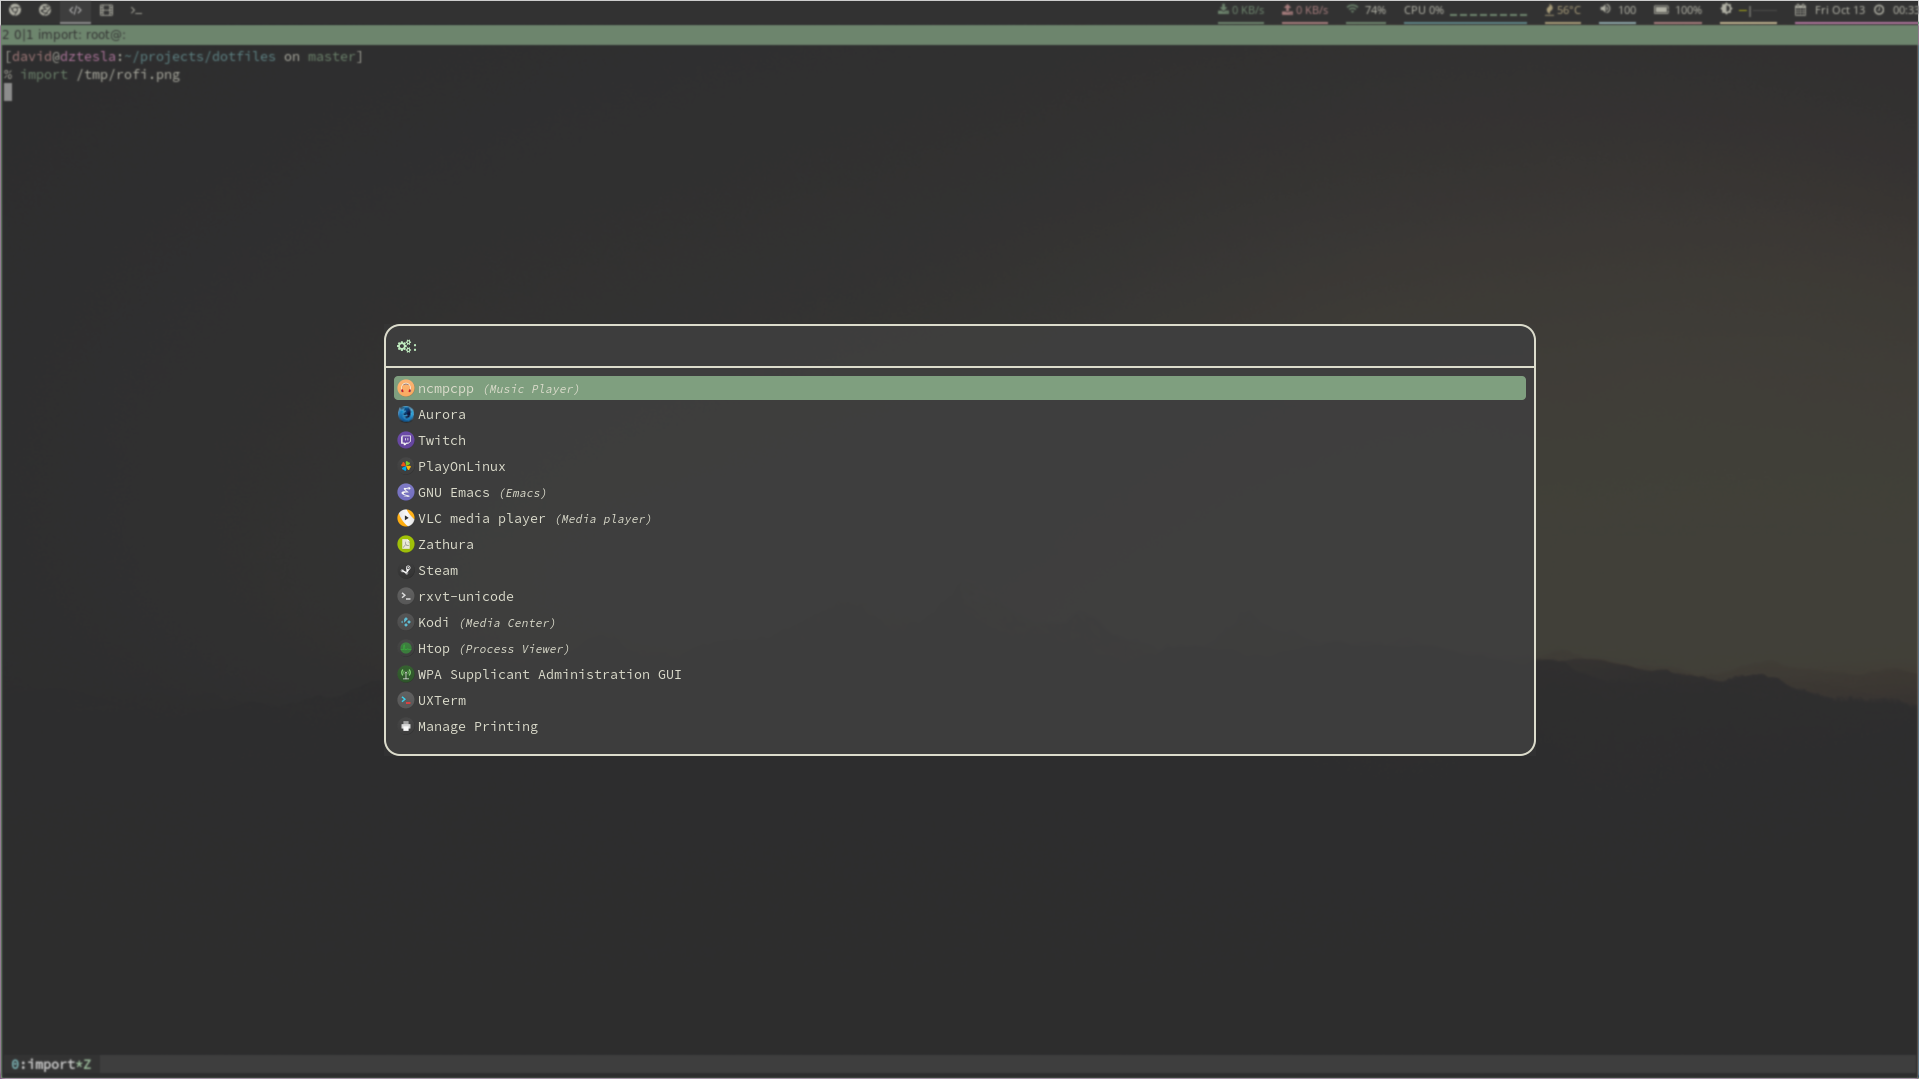Pick the Zathura entry
The height and width of the screenshot is (1079, 1919).
(960, 544)
